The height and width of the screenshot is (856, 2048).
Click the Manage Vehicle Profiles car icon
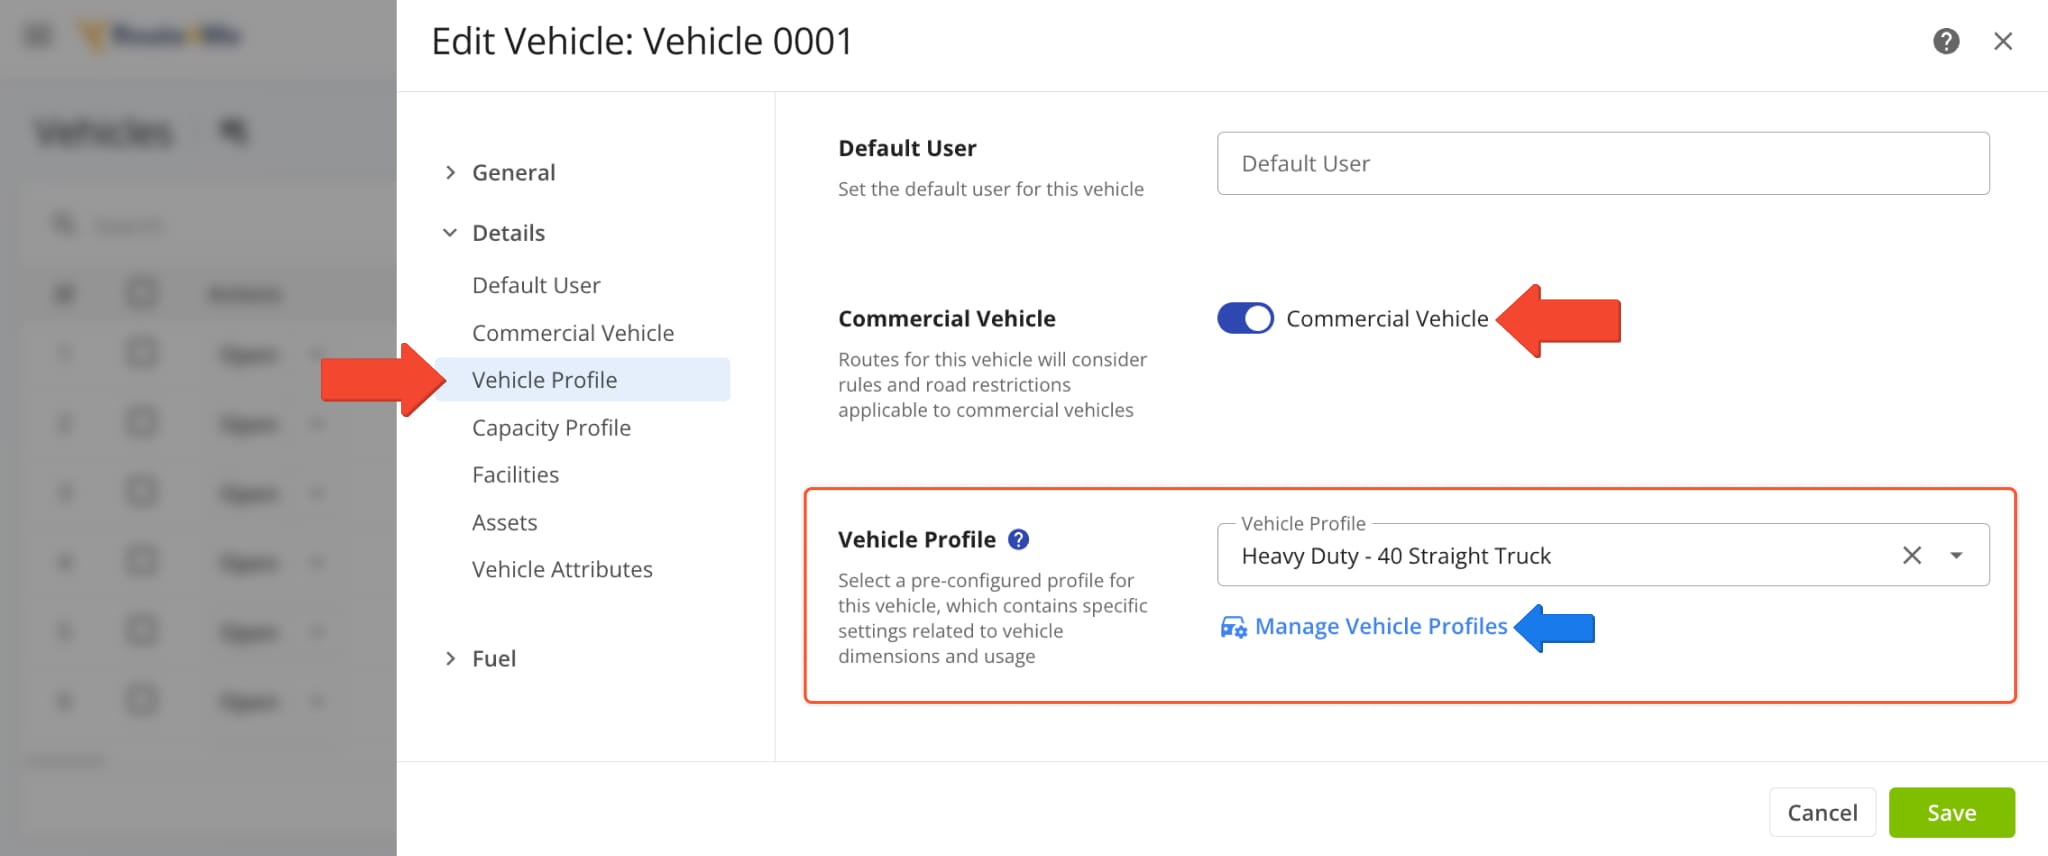click(1233, 627)
